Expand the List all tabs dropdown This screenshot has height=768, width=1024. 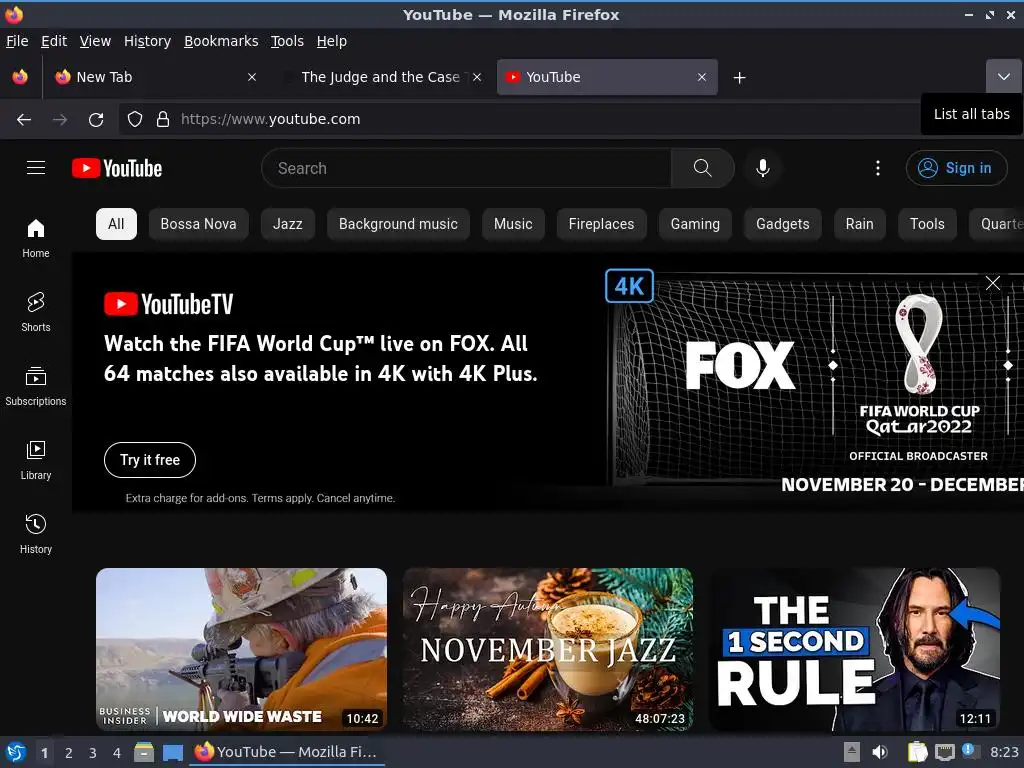pos(1004,77)
